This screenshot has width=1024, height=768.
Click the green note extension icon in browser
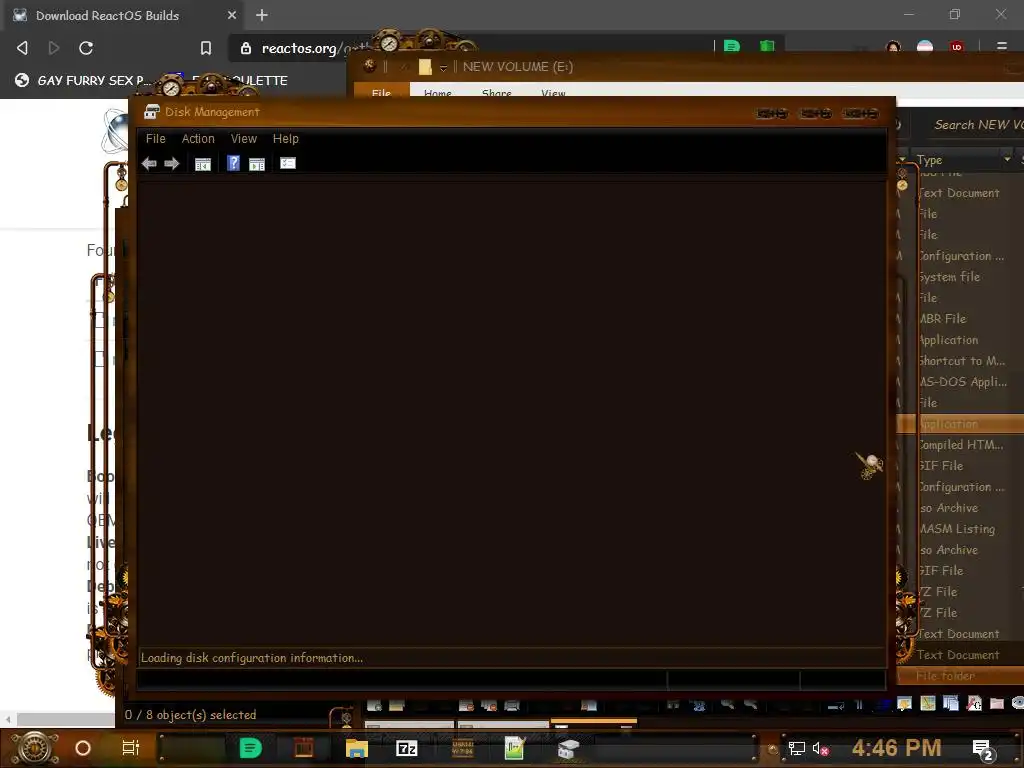(731, 46)
